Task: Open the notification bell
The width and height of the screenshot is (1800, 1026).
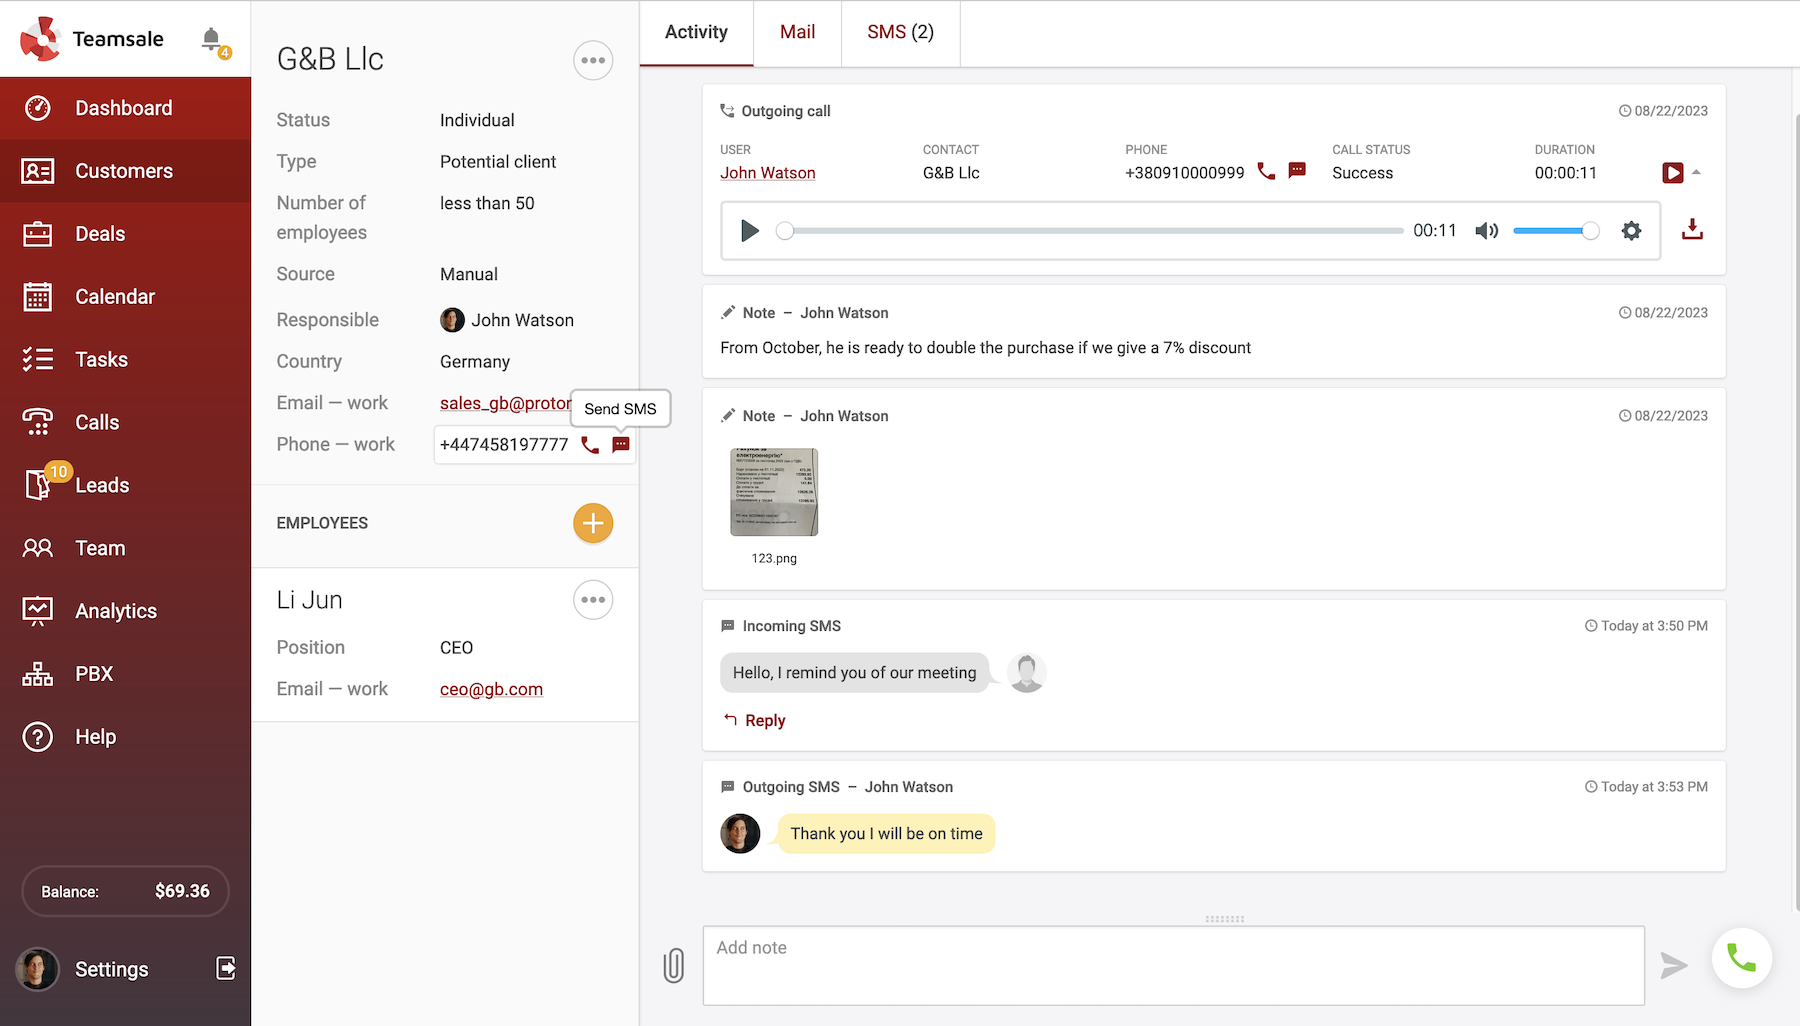Action: [210, 38]
